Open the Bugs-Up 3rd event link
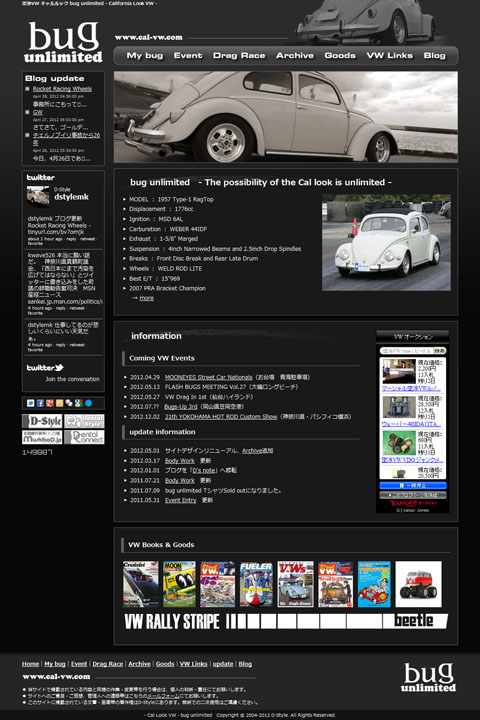480x720 pixels. pos(181,407)
